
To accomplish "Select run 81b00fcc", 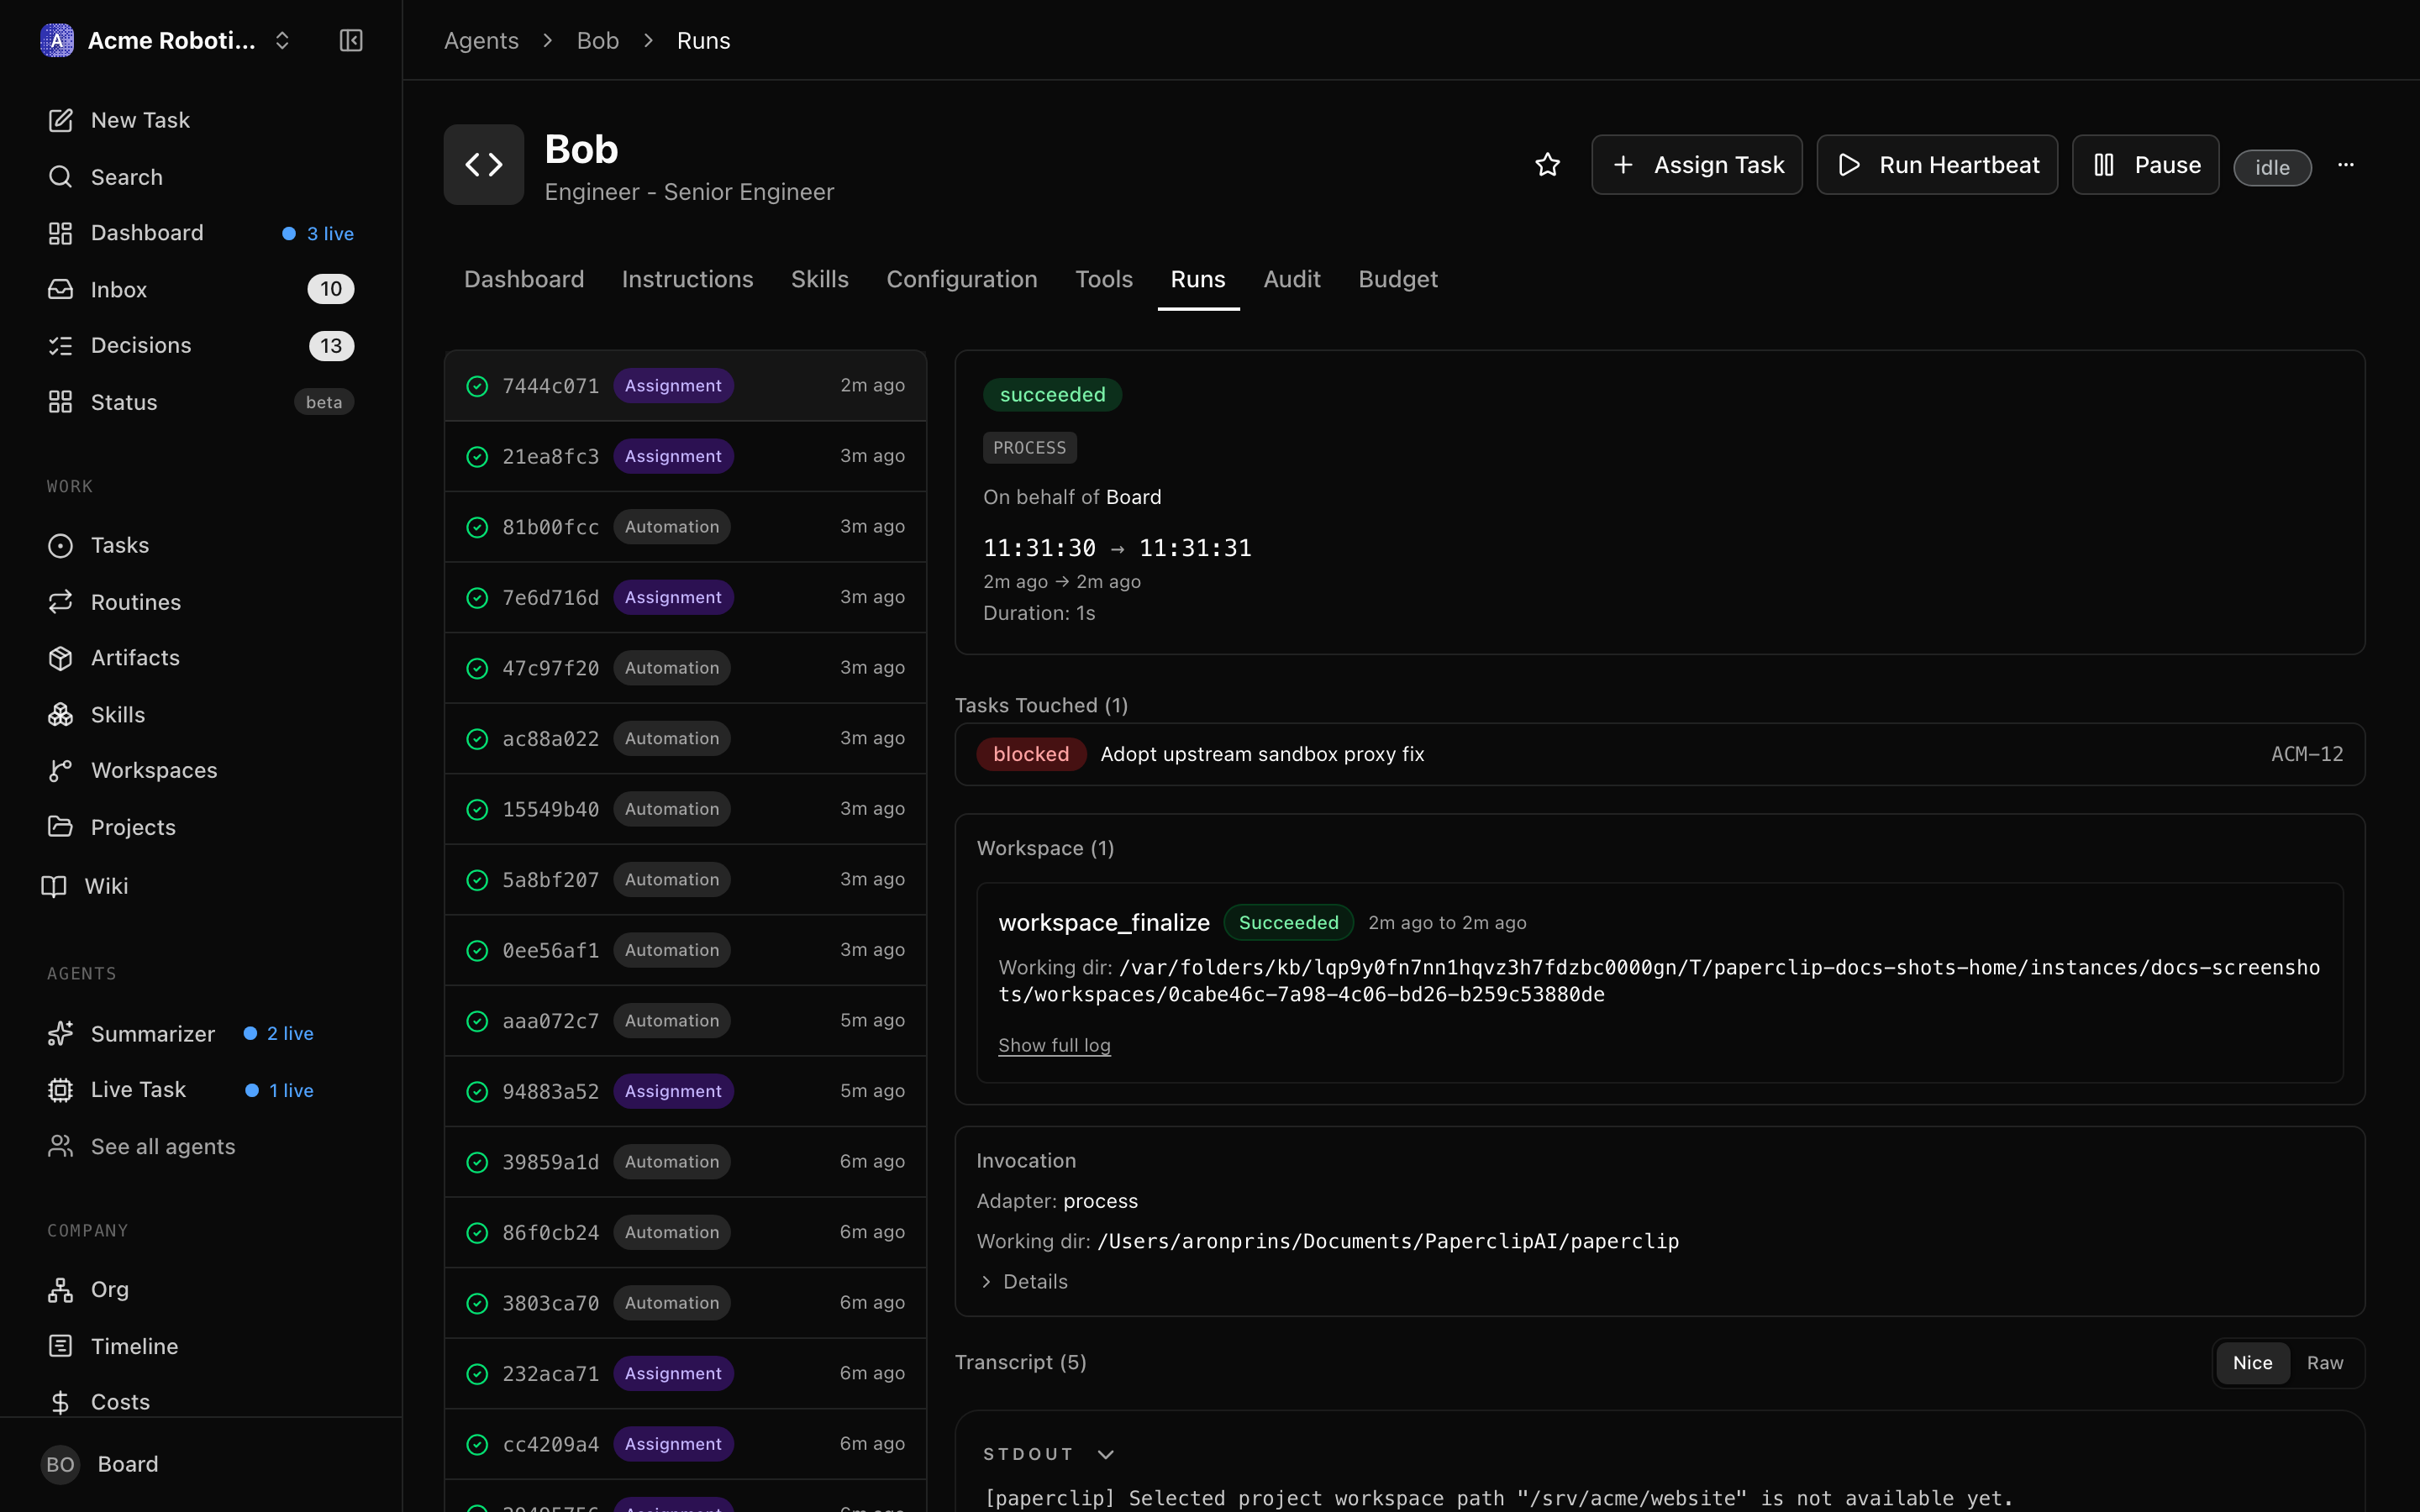I will pos(686,527).
